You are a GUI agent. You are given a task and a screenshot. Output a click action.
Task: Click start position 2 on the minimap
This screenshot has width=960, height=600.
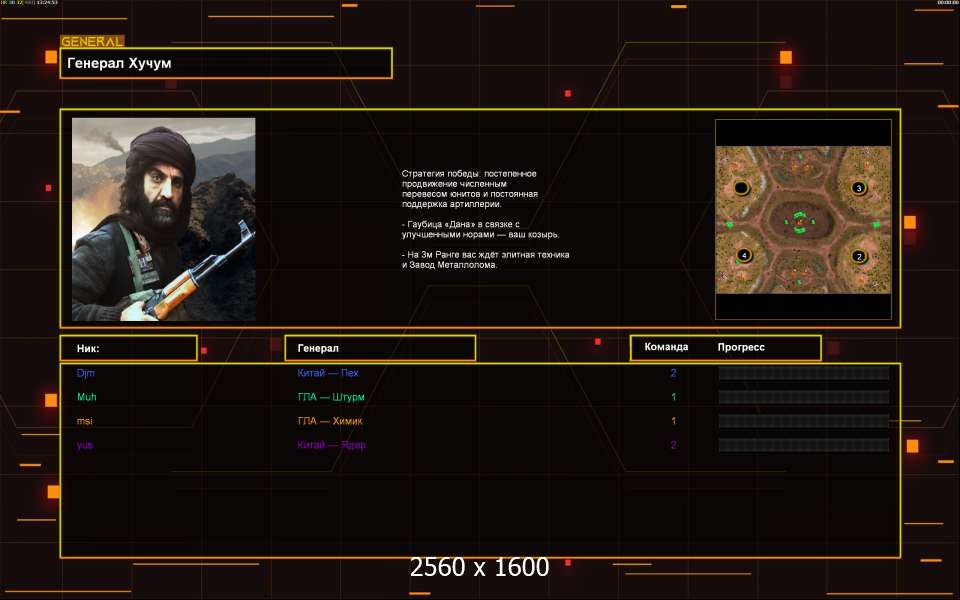tap(858, 256)
